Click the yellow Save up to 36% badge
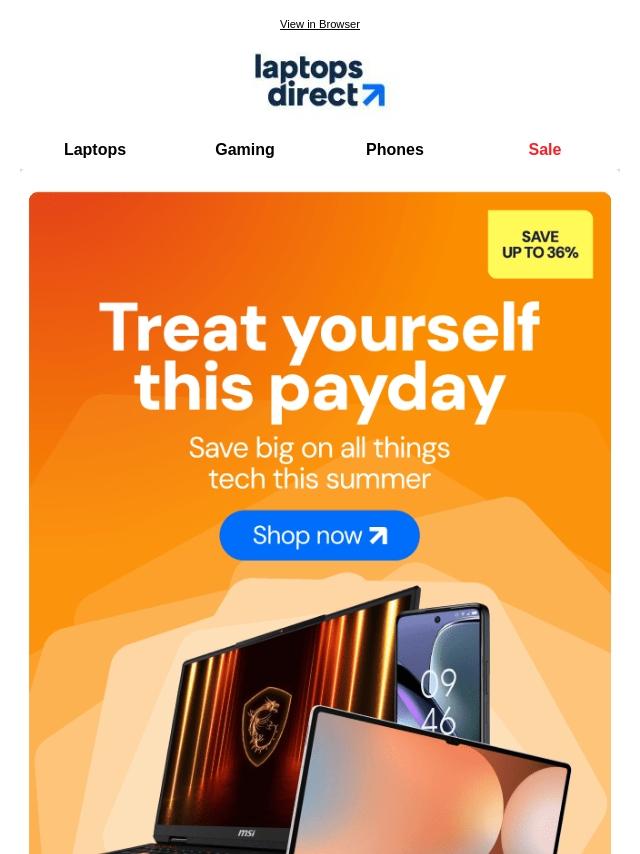Viewport: 640px width, 854px height. tap(540, 245)
